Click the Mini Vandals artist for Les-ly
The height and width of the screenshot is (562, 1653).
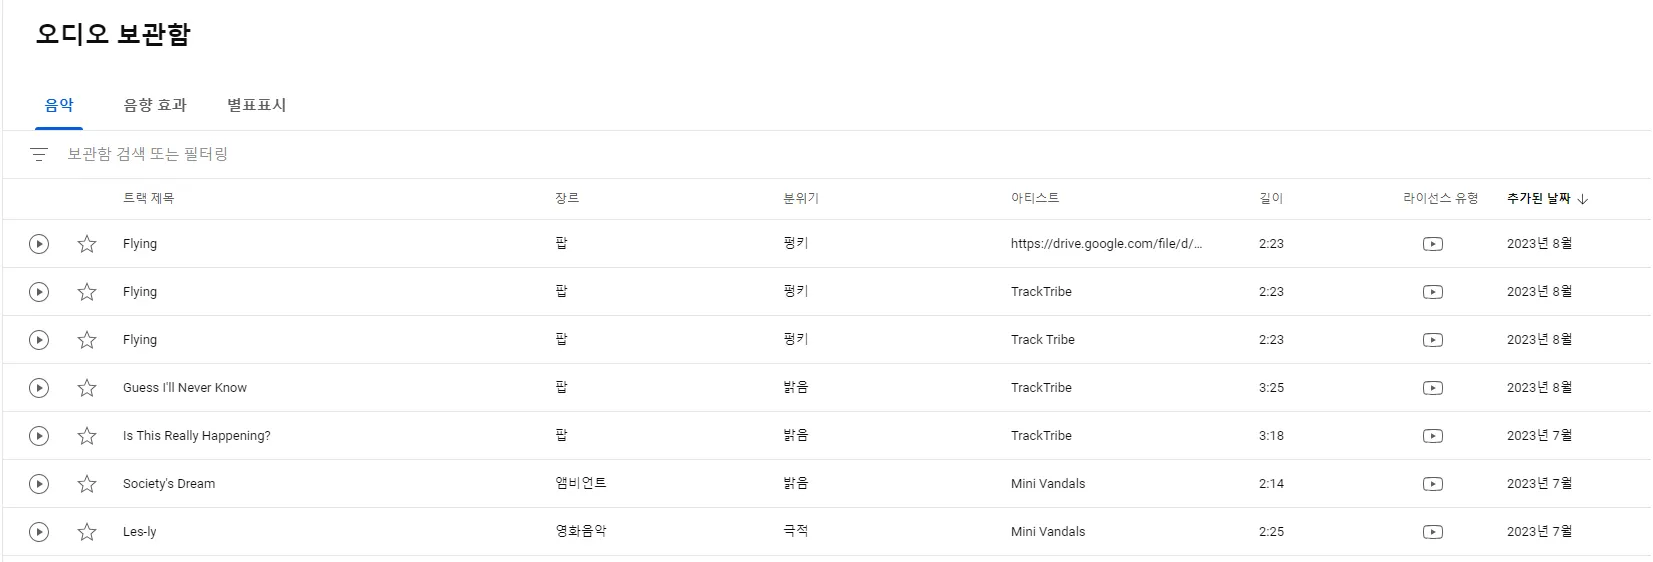(x=1047, y=532)
